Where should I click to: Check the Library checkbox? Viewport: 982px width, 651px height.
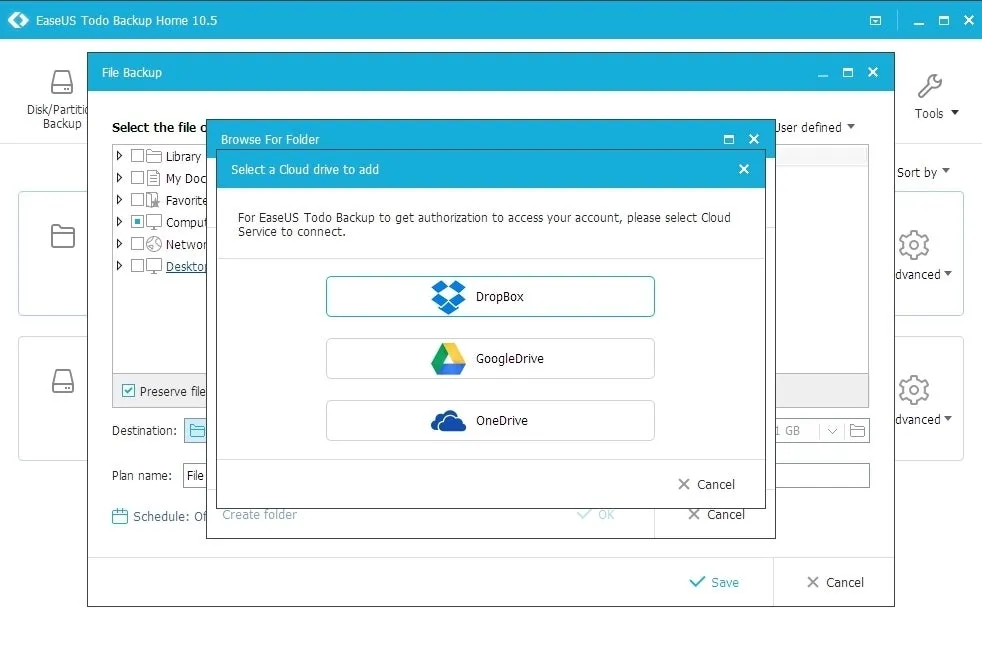(x=136, y=156)
